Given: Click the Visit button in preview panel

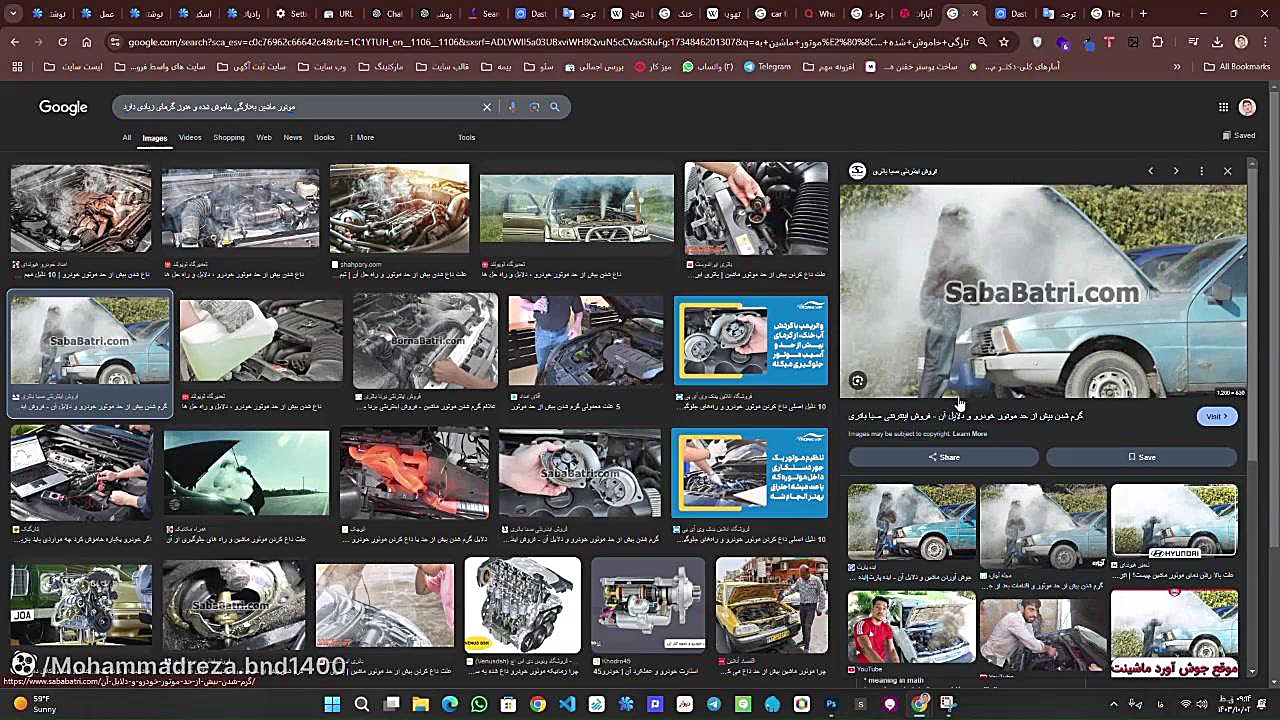Looking at the screenshot, I should pyautogui.click(x=1217, y=416).
